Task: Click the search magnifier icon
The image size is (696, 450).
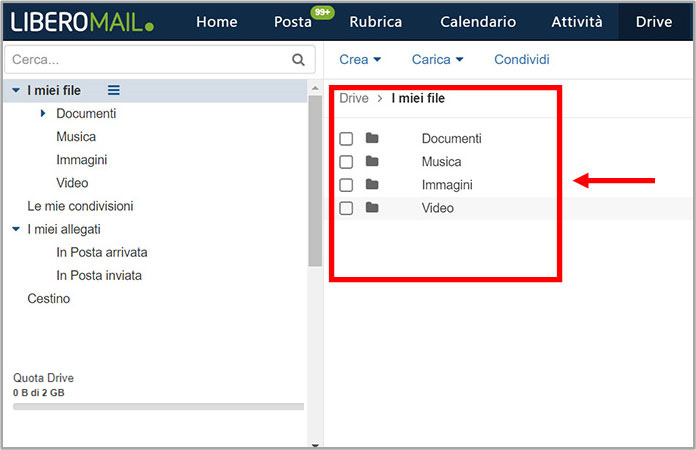Action: (x=297, y=60)
